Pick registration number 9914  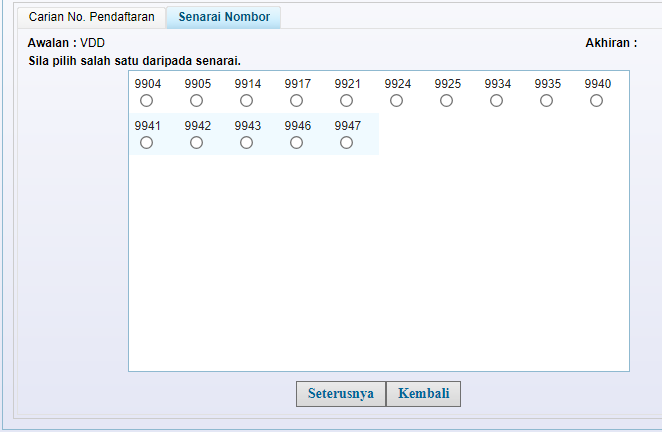coord(247,101)
